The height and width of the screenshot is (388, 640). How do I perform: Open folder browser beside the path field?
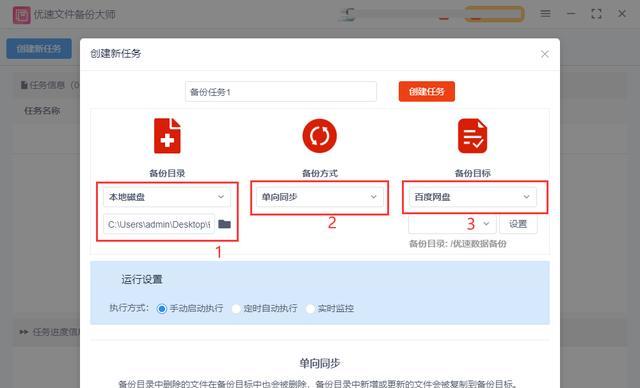point(224,224)
